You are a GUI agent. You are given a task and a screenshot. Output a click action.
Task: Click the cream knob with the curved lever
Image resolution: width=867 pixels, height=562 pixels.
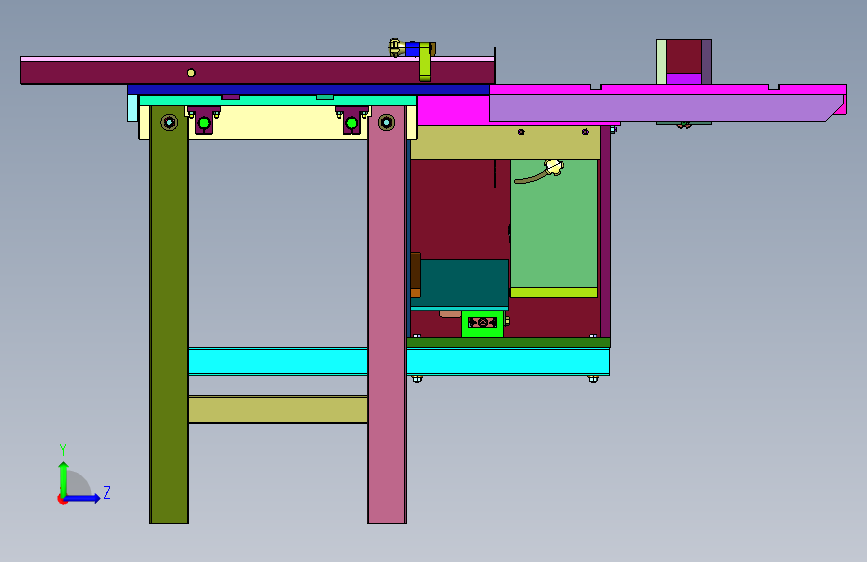(x=553, y=166)
